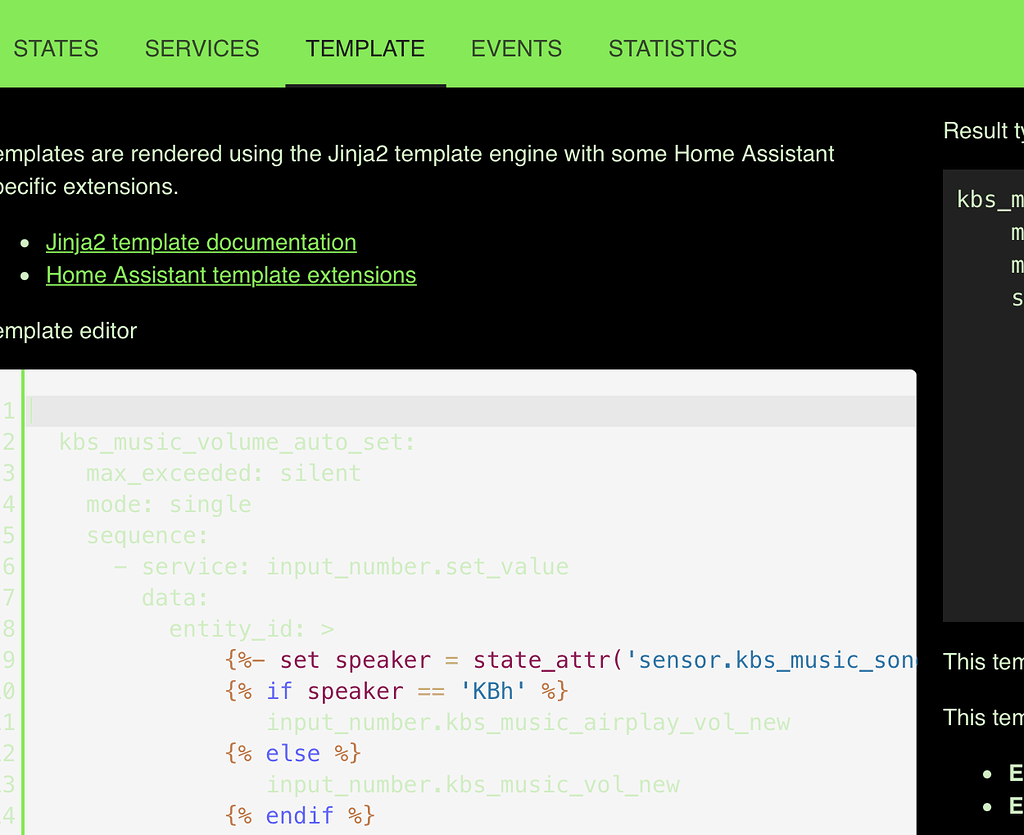The height and width of the screenshot is (835, 1024).
Task: Select the TEMPLATE tab
Action: (365, 48)
